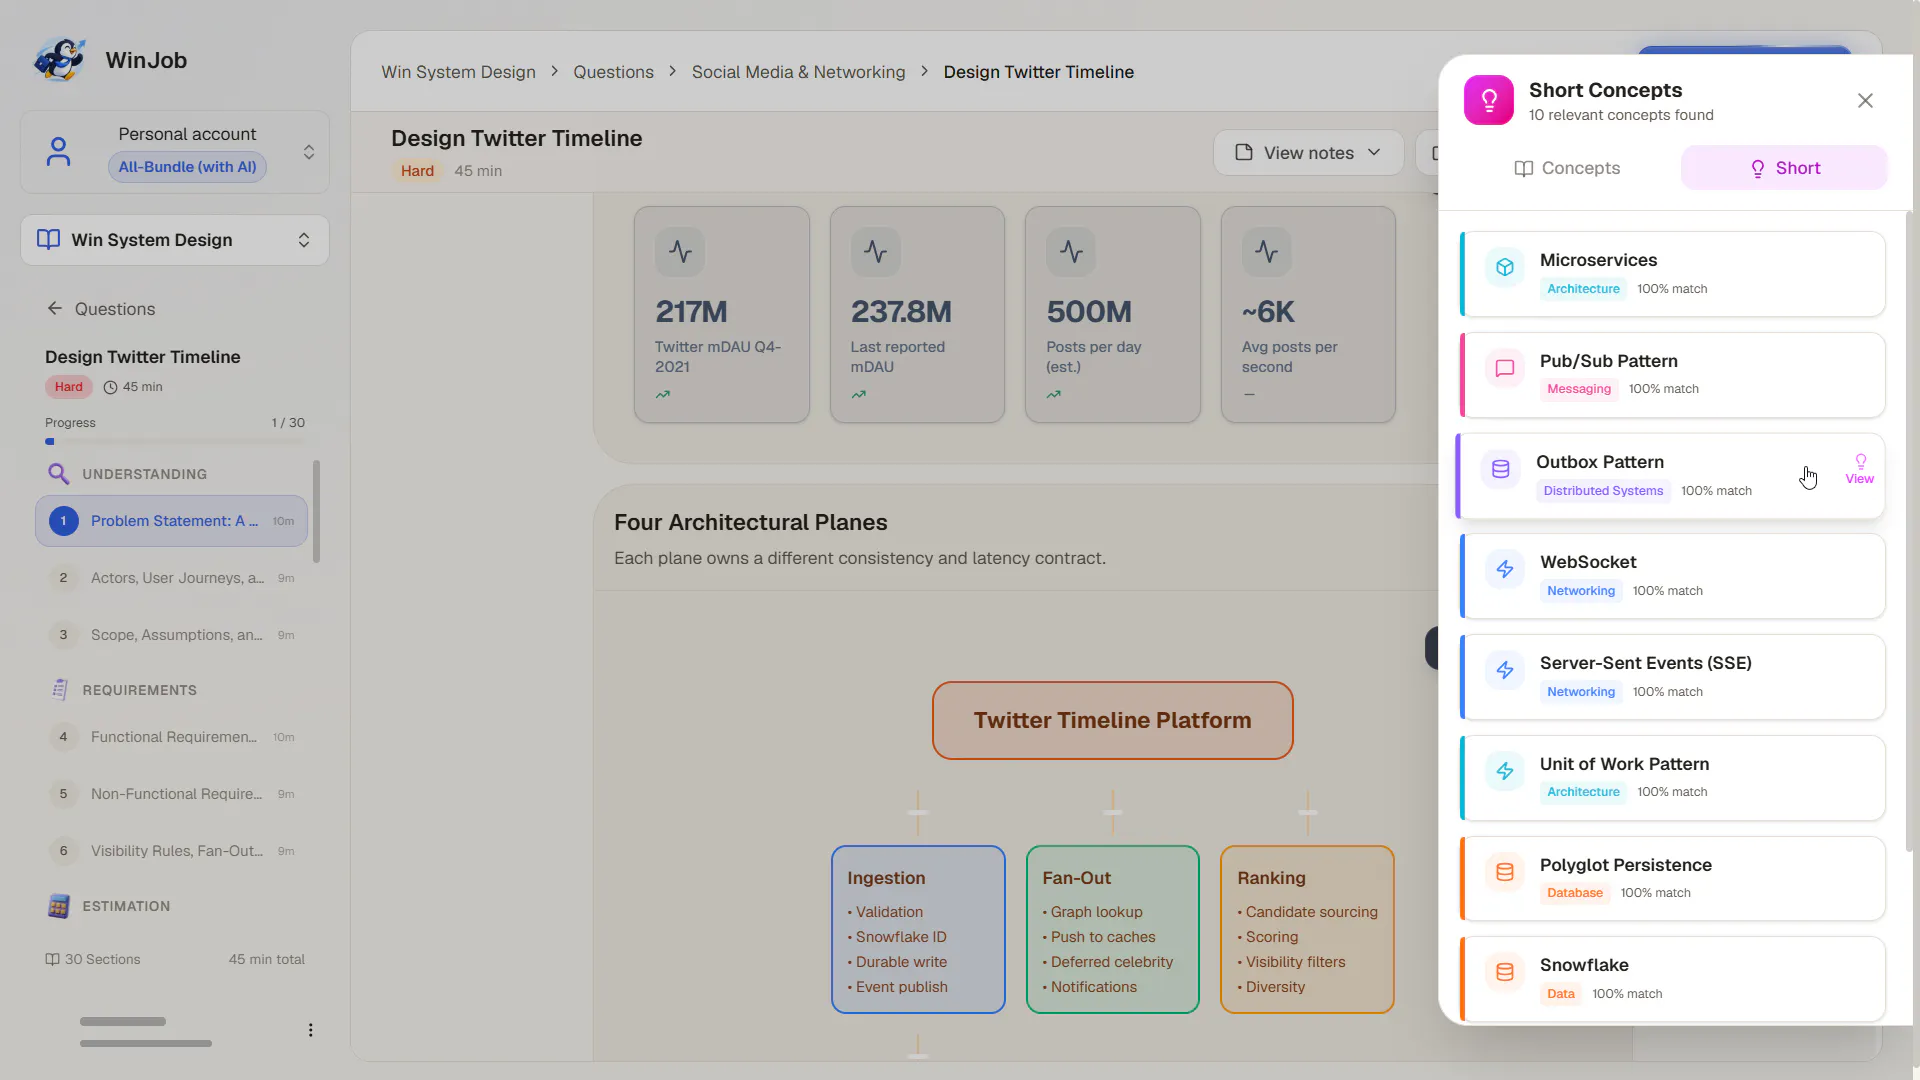Image resolution: width=1920 pixels, height=1080 pixels.
Task: Open Functional Requirements section four
Action: [171, 737]
